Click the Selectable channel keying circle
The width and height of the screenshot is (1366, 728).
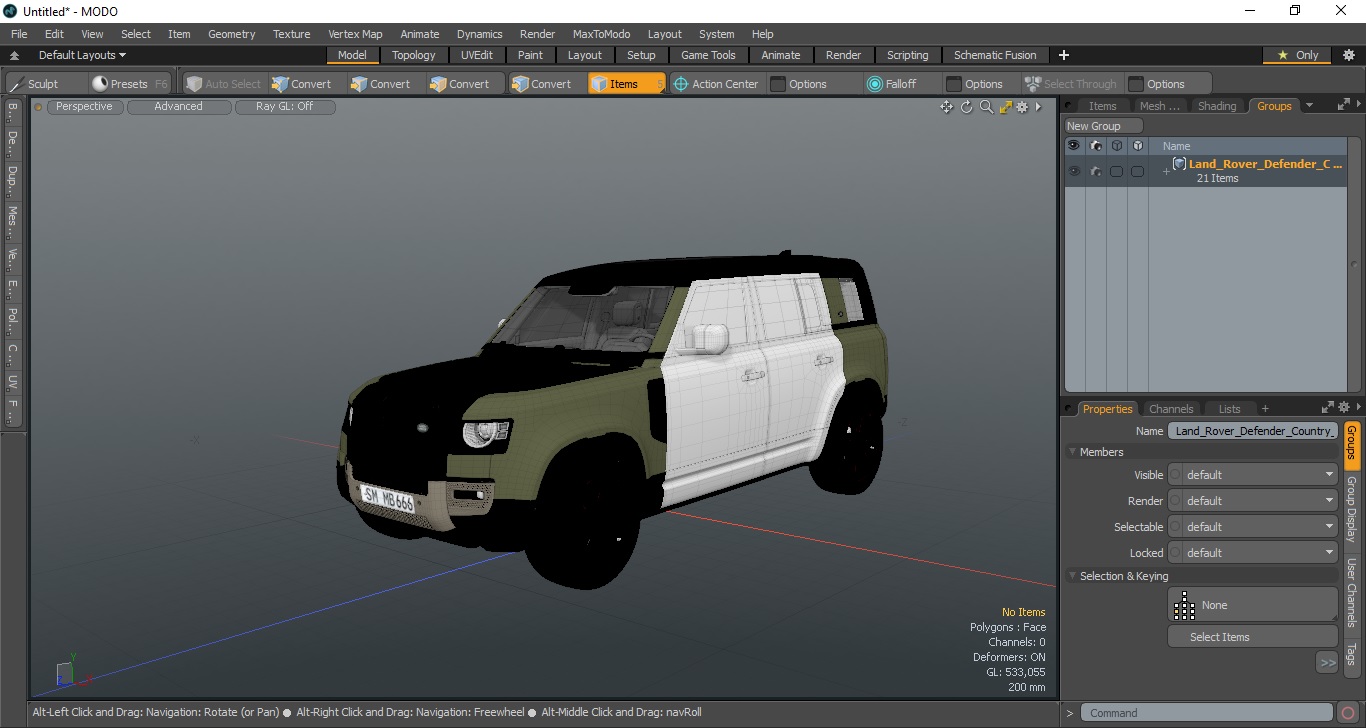[x=1175, y=527]
